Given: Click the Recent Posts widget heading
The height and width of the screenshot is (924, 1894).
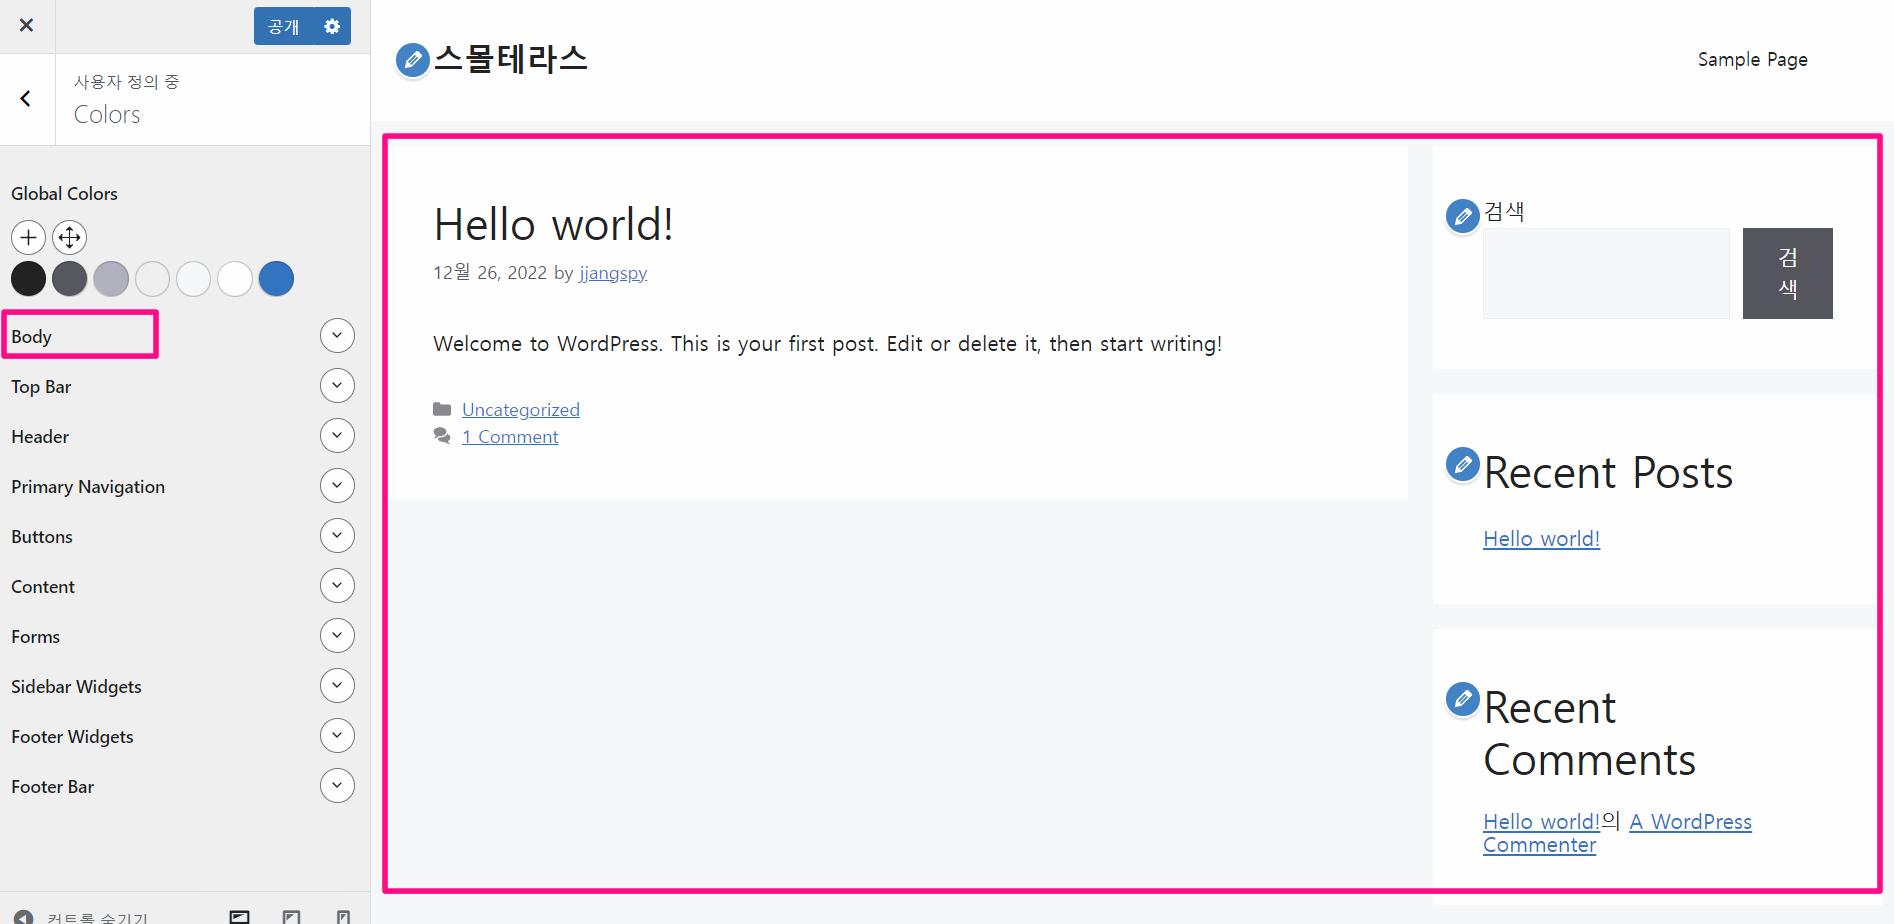Looking at the screenshot, I should 1608,473.
